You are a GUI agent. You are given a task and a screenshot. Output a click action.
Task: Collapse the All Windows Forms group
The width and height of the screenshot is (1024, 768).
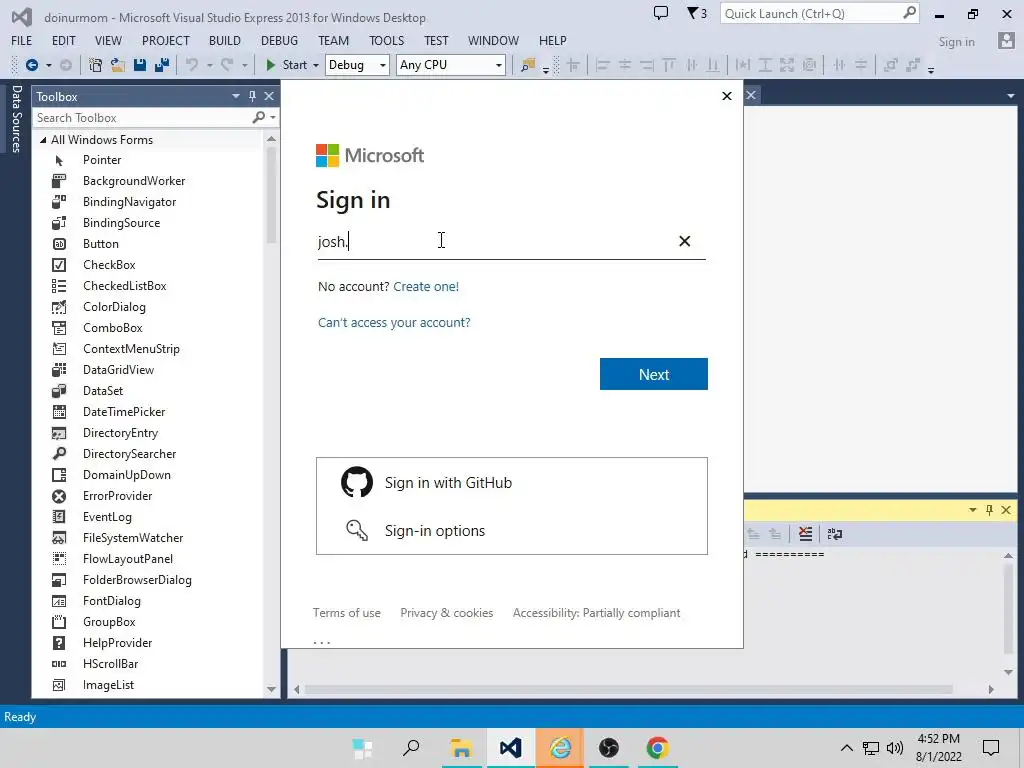point(43,140)
